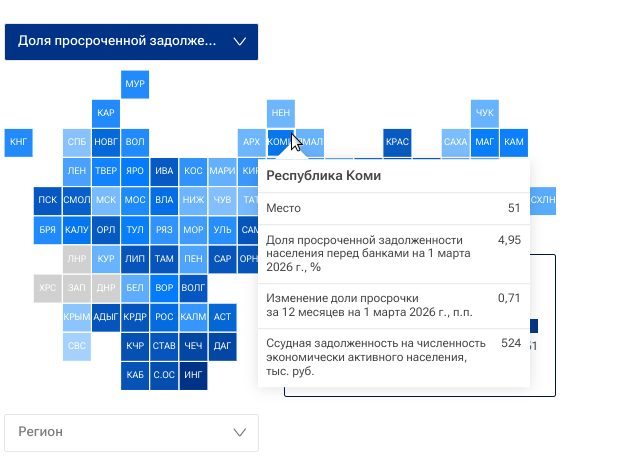Image resolution: width=620 pixels, height=458 pixels.
Task: Choose the СПБ region tile
Action: 77,142
